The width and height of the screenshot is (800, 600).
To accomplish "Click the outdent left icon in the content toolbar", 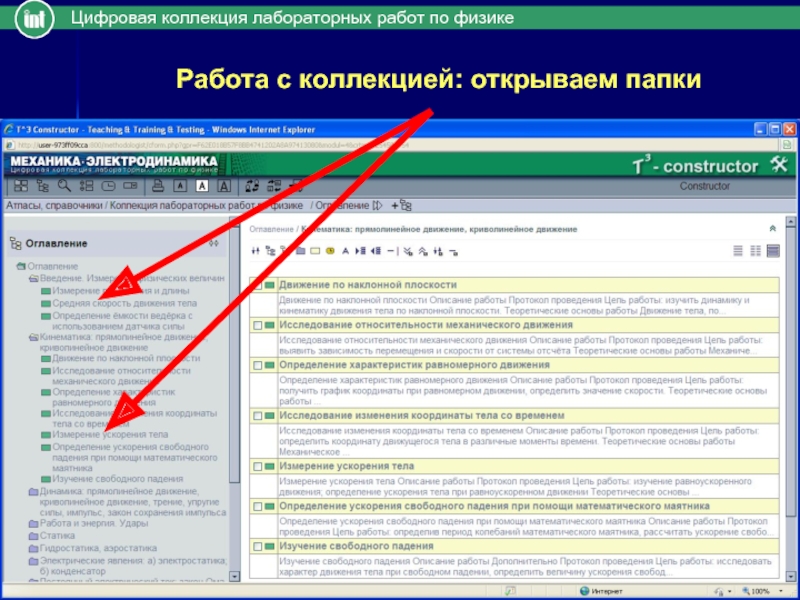I will [x=376, y=251].
